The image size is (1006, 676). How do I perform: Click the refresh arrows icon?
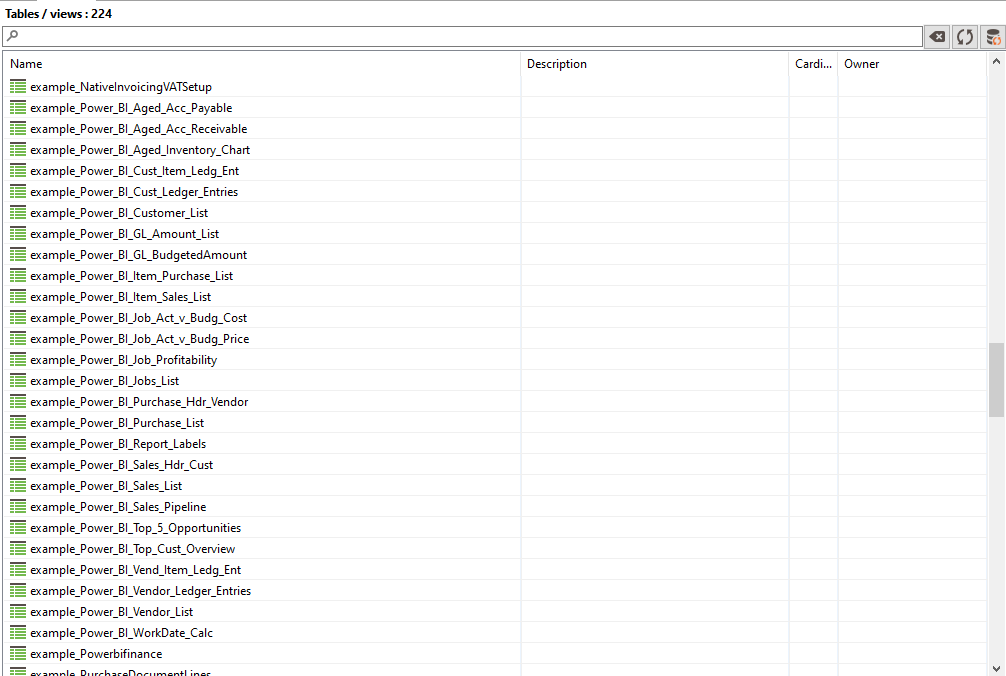[965, 37]
